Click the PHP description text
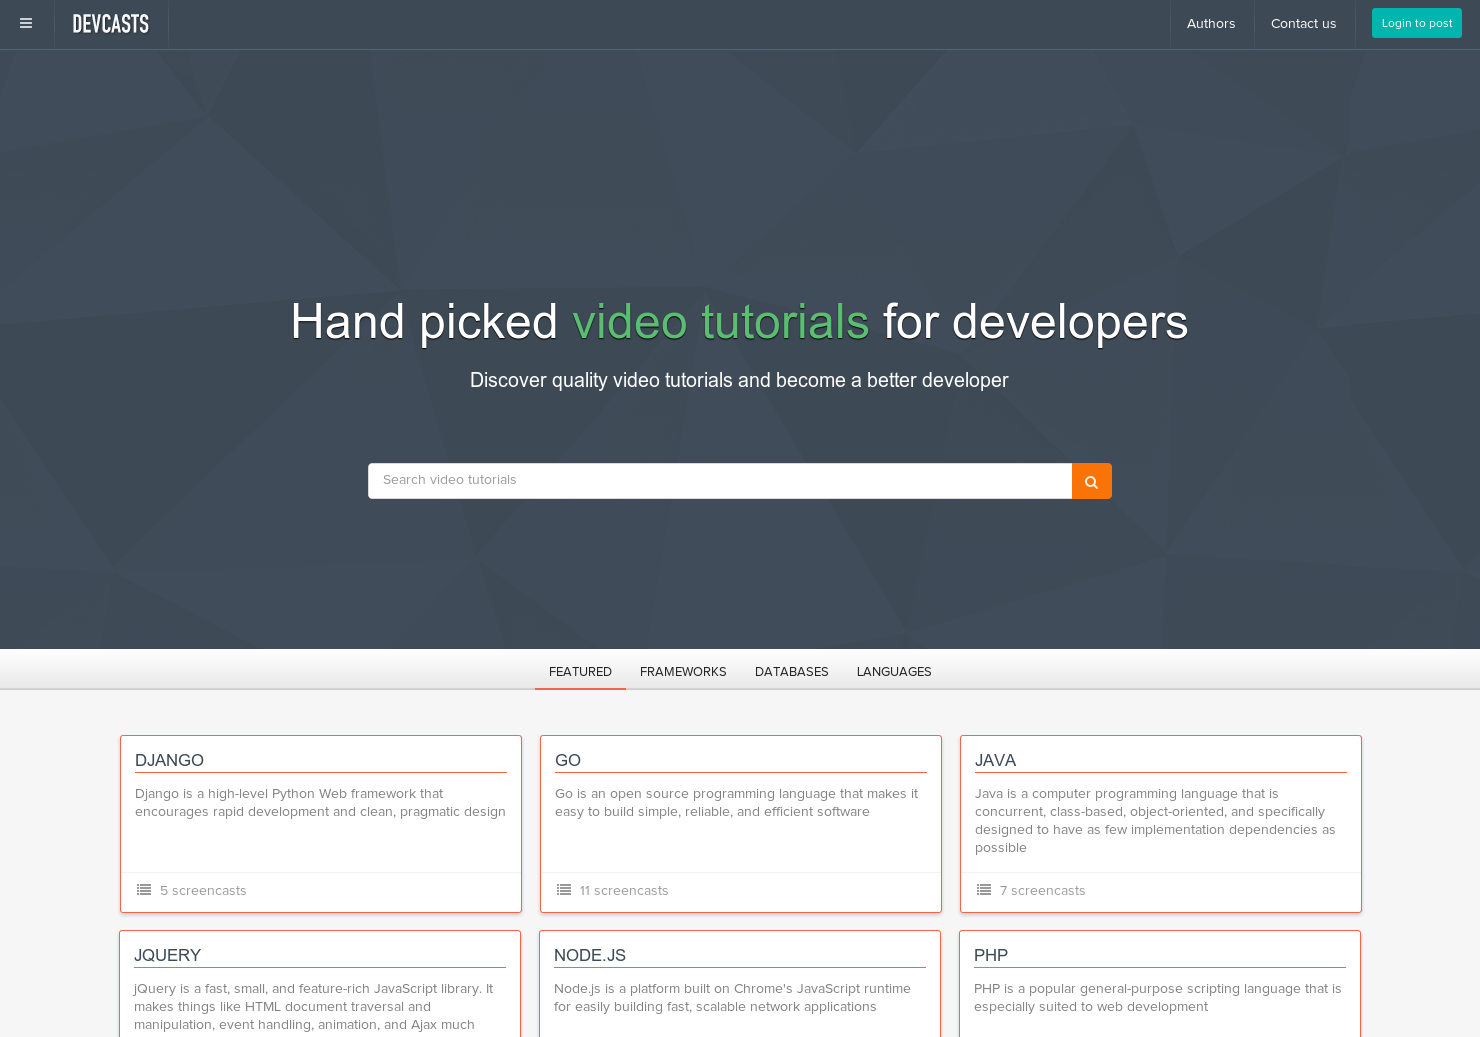 tap(1158, 997)
